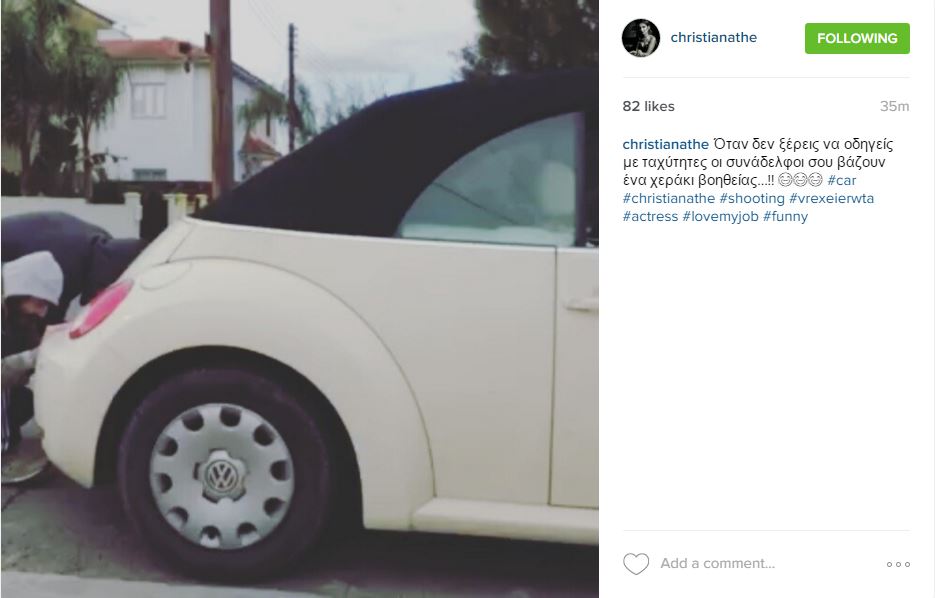The width and height of the screenshot is (935, 598).
Task: Click the car's rear window in video
Action: tap(489, 179)
